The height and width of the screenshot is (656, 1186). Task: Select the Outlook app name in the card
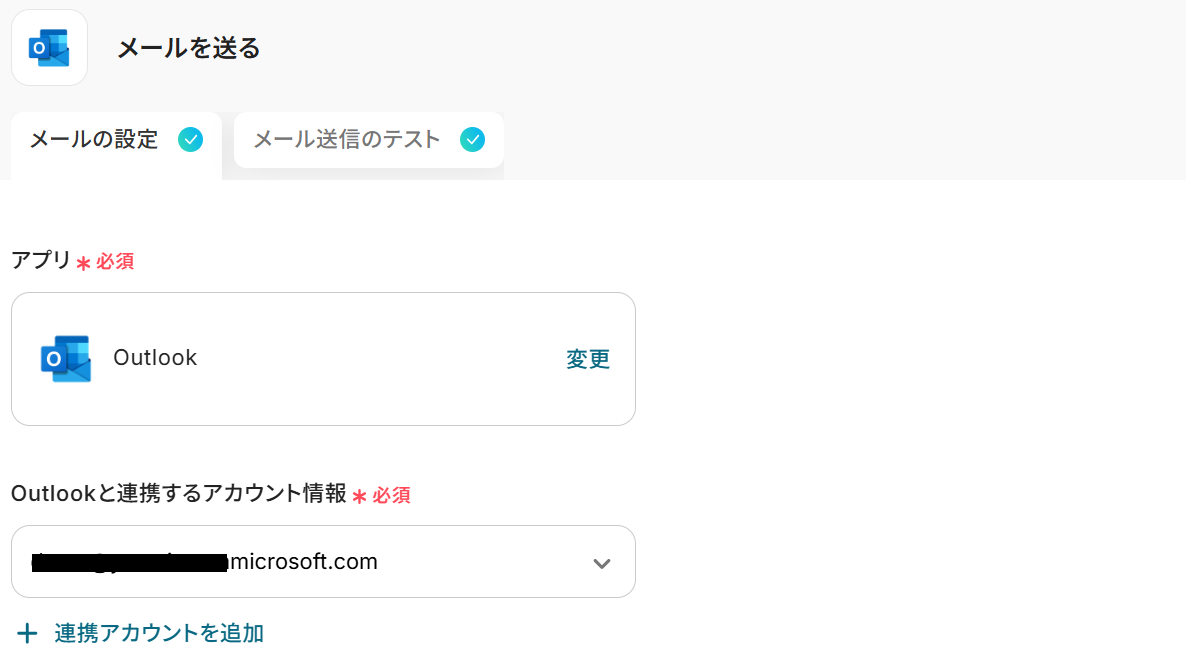[155, 358]
